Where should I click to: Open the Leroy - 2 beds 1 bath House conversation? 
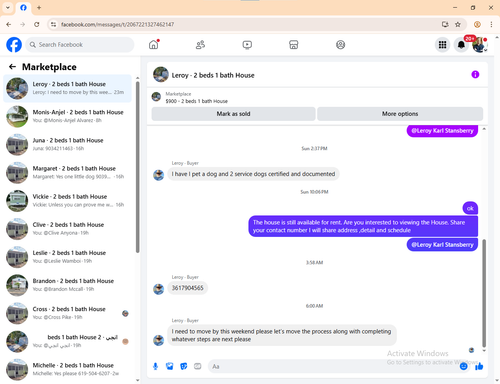point(67,88)
